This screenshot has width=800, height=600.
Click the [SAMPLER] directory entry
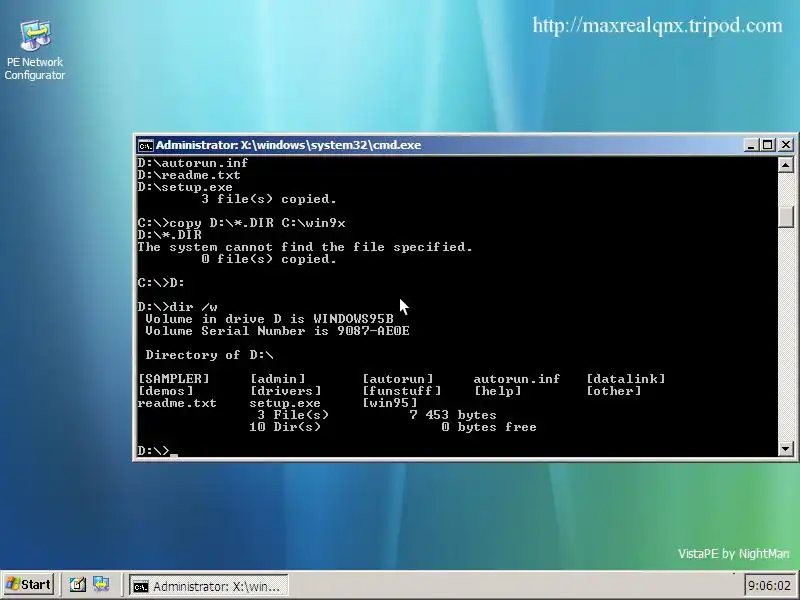[x=173, y=379]
